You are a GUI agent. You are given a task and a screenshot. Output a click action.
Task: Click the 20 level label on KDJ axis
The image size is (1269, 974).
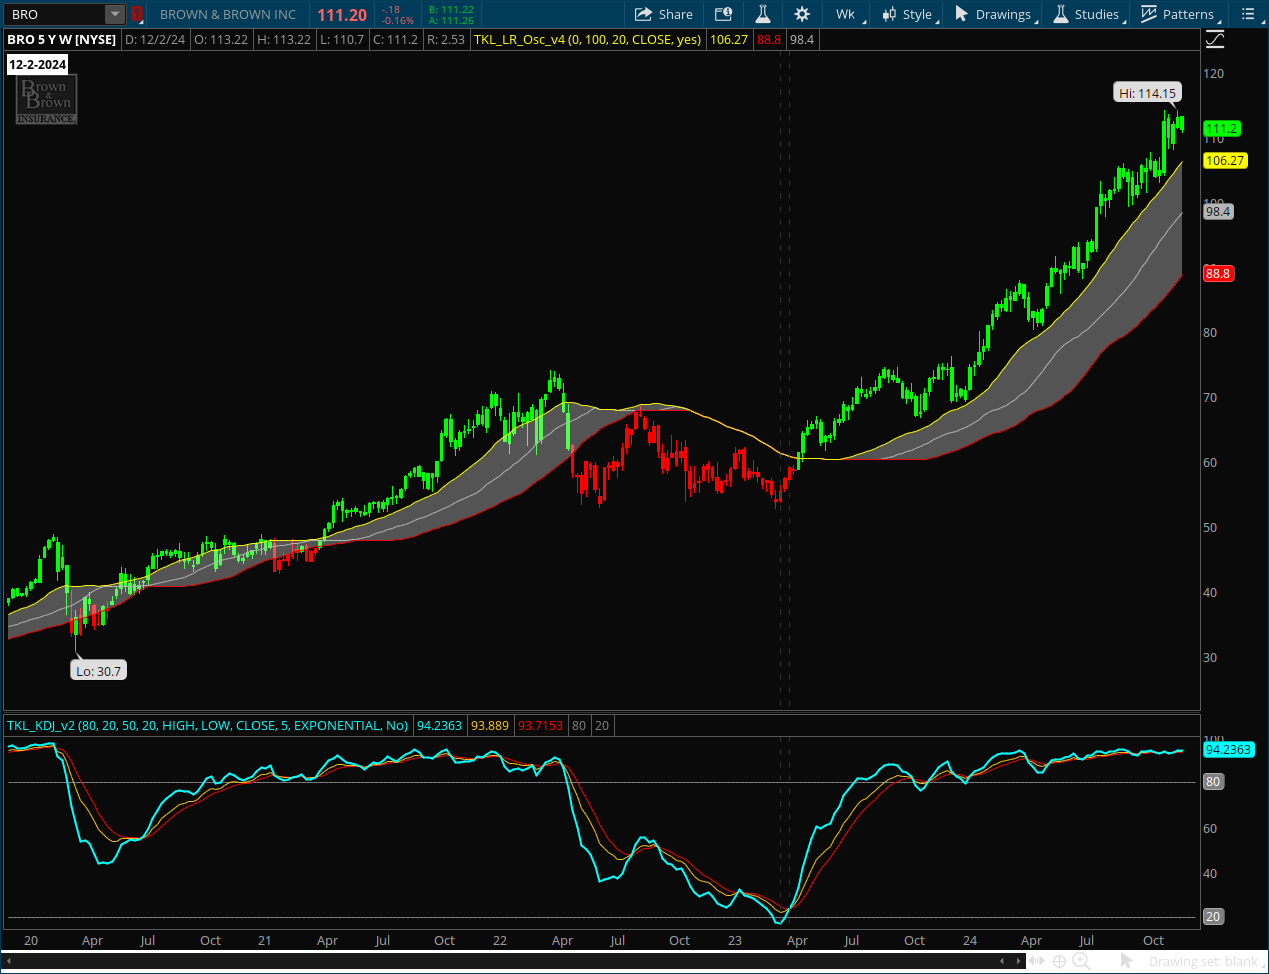click(1213, 916)
